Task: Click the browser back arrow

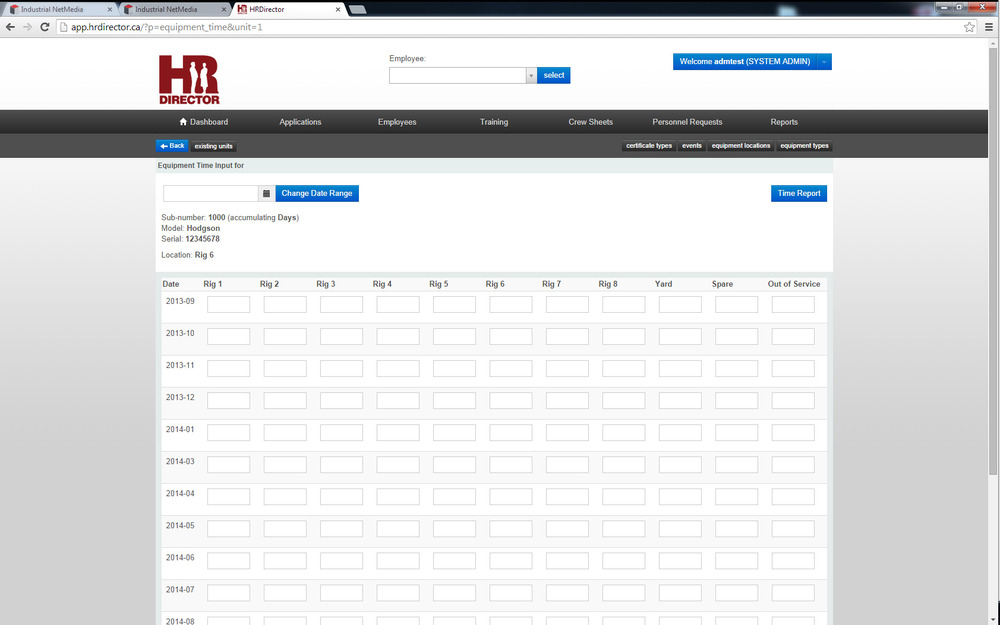Action: click(x=10, y=27)
